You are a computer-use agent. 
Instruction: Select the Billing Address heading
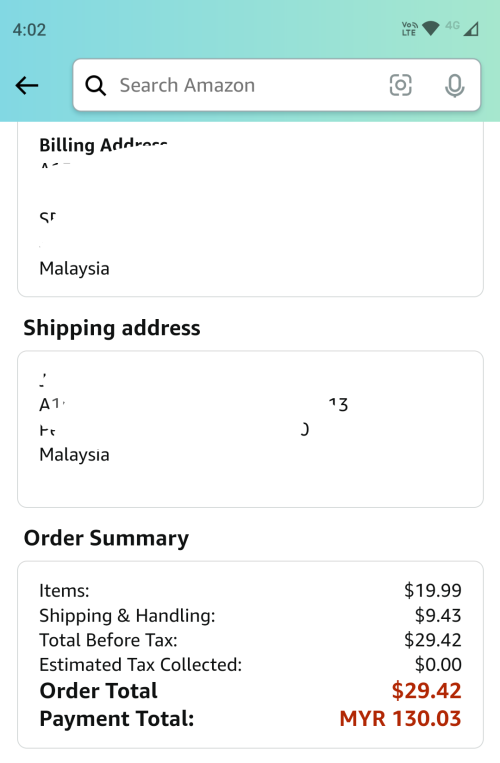(x=103, y=145)
